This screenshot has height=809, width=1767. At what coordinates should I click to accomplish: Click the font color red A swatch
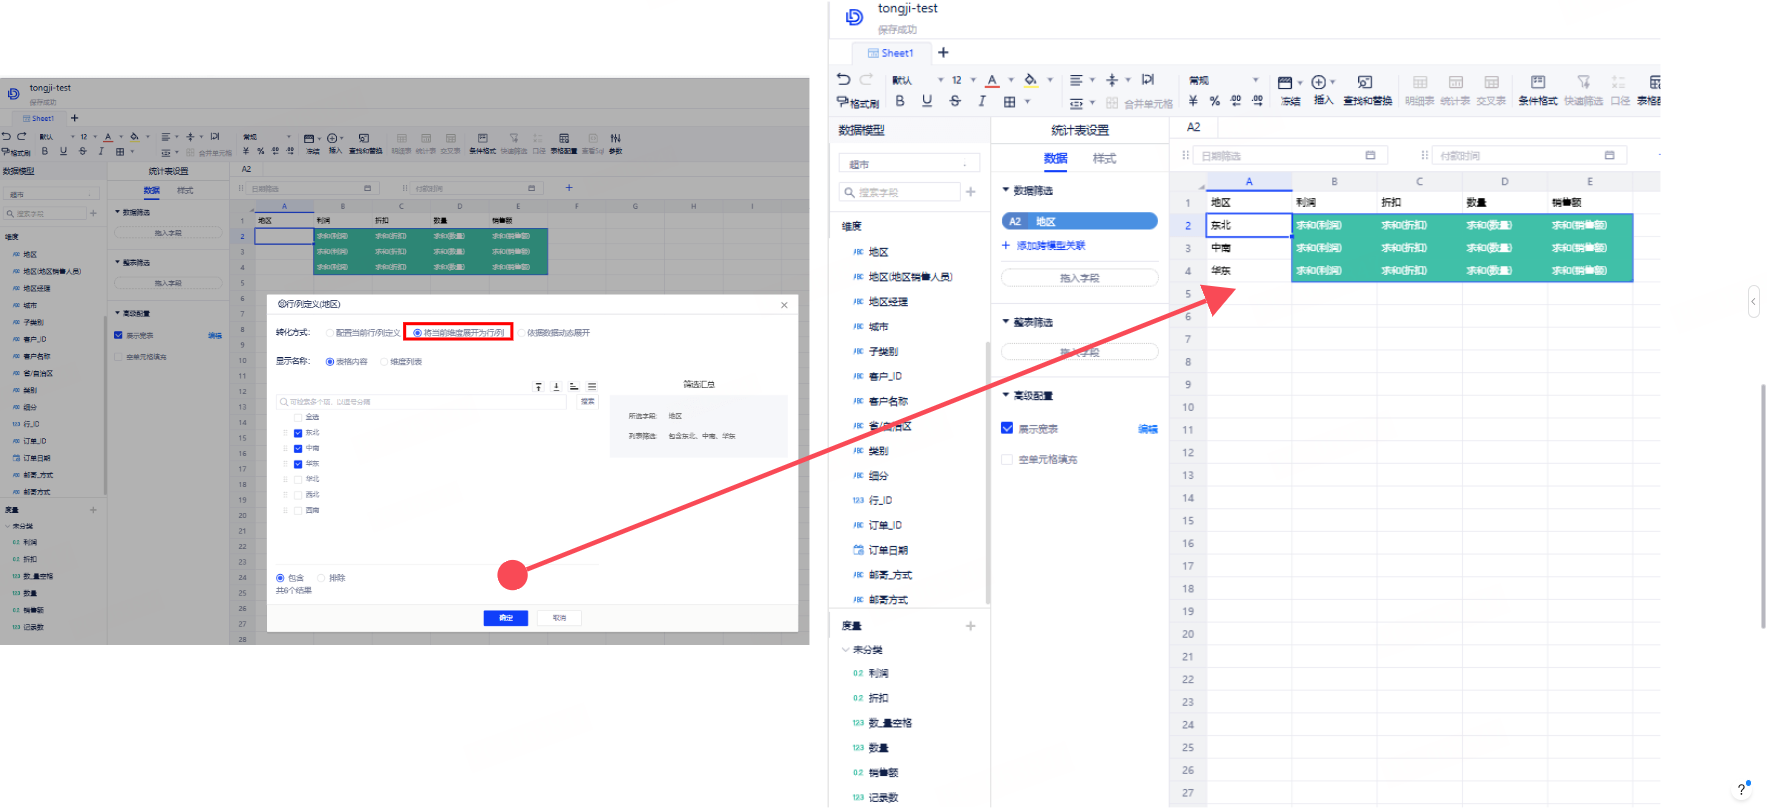tap(992, 80)
